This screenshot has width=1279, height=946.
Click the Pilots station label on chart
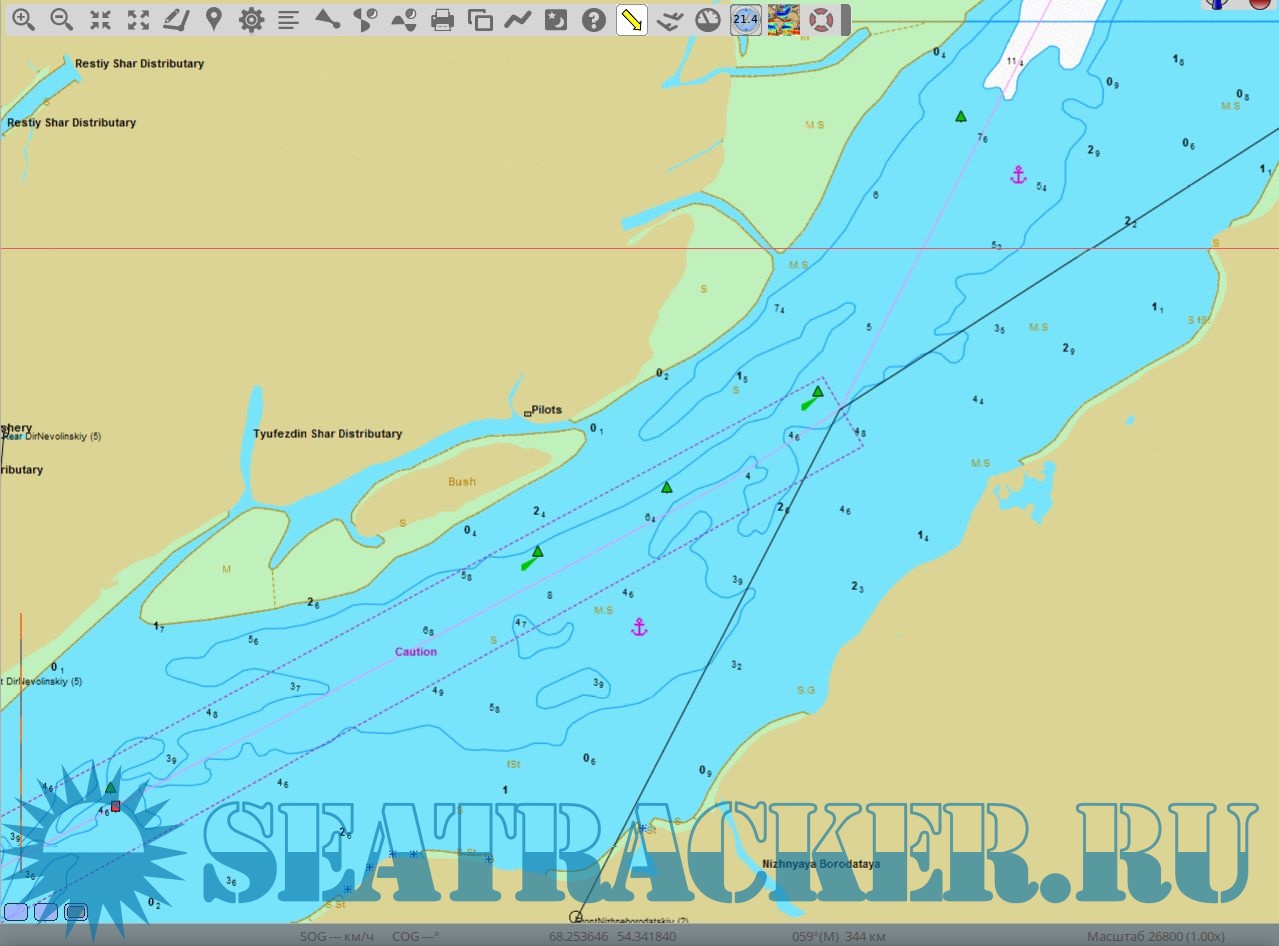tap(546, 410)
